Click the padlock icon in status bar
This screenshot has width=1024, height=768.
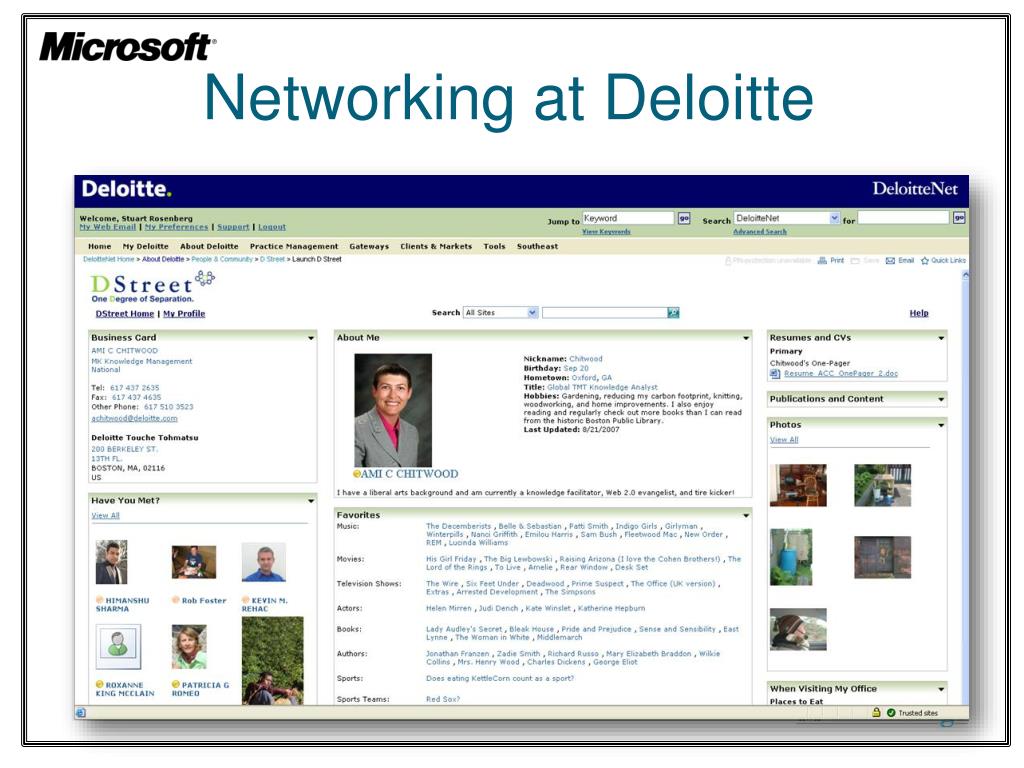pyautogui.click(x=876, y=712)
